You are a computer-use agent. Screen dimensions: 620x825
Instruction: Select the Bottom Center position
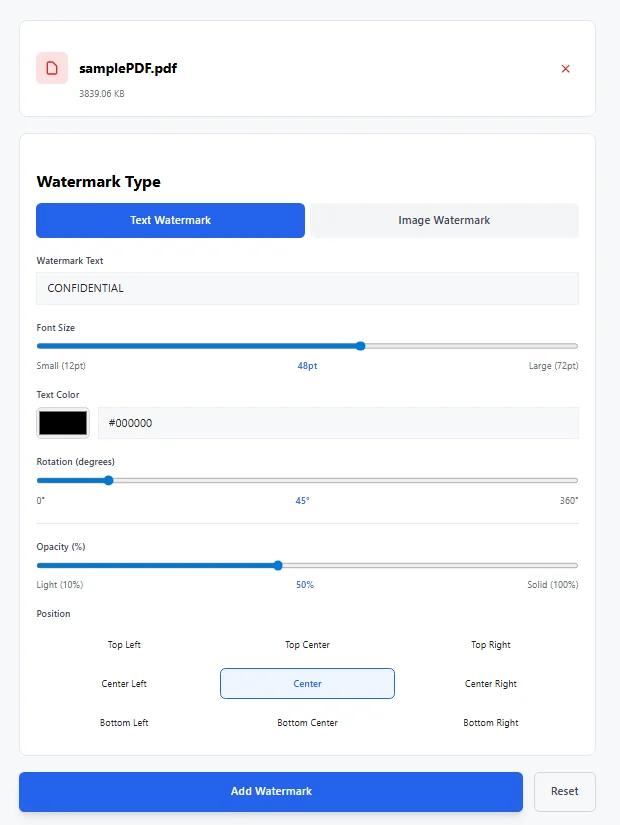307,722
